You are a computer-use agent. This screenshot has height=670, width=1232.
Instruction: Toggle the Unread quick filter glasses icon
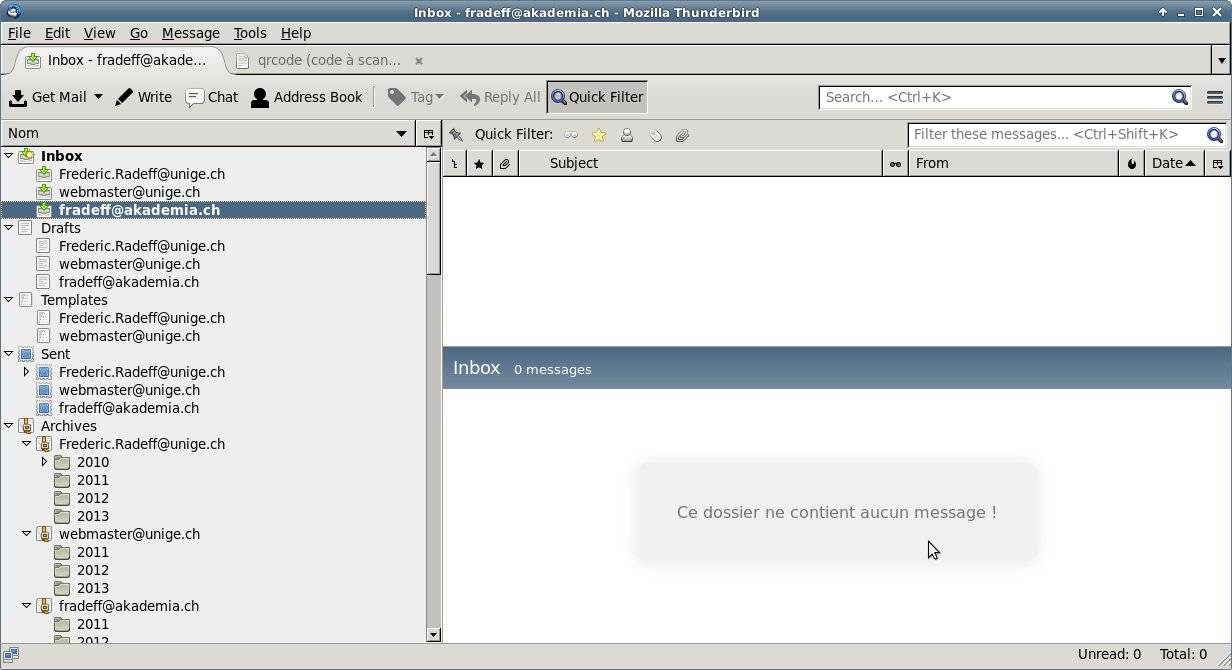571,135
